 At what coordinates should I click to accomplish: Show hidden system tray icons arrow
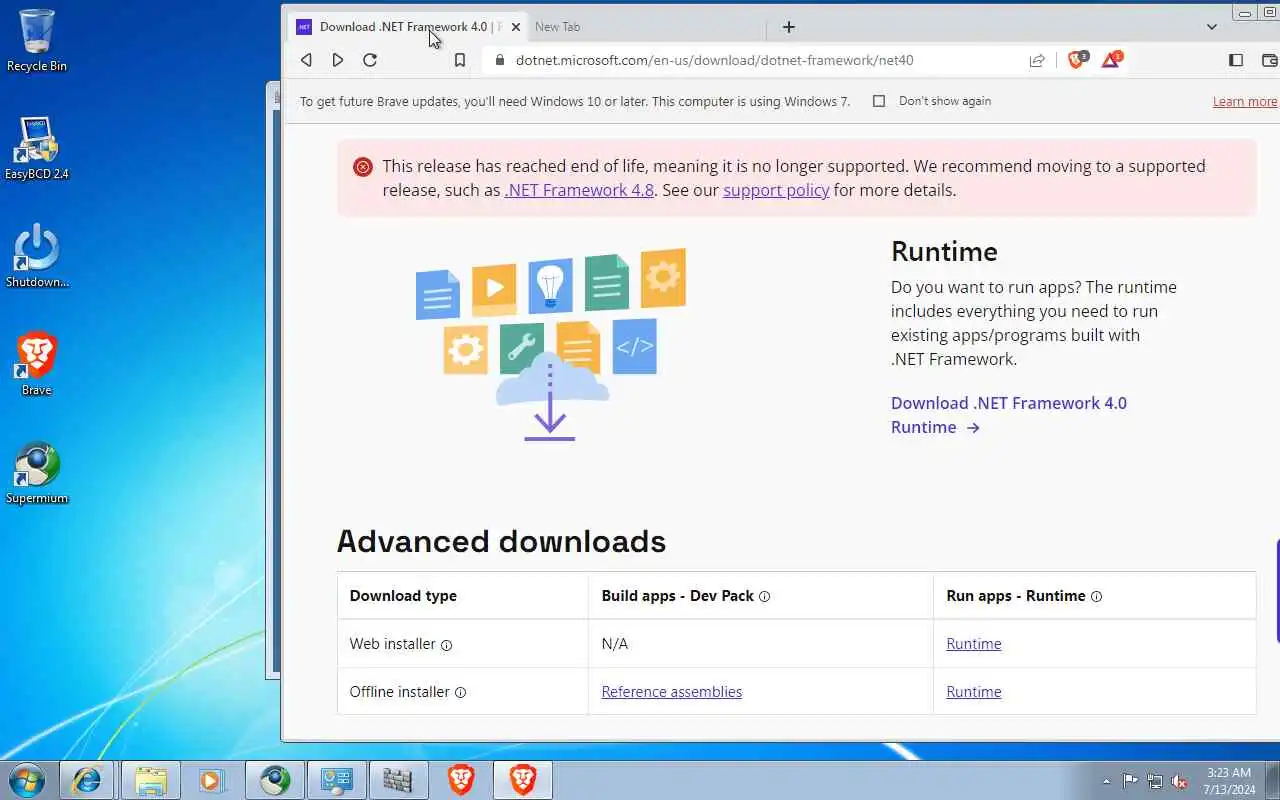[x=1106, y=781]
